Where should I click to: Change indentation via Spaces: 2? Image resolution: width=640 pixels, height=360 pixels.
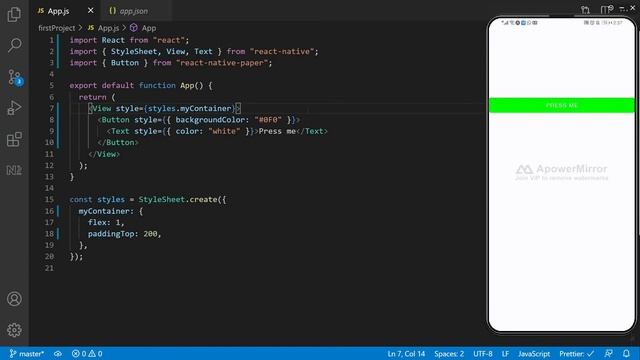[449, 353]
